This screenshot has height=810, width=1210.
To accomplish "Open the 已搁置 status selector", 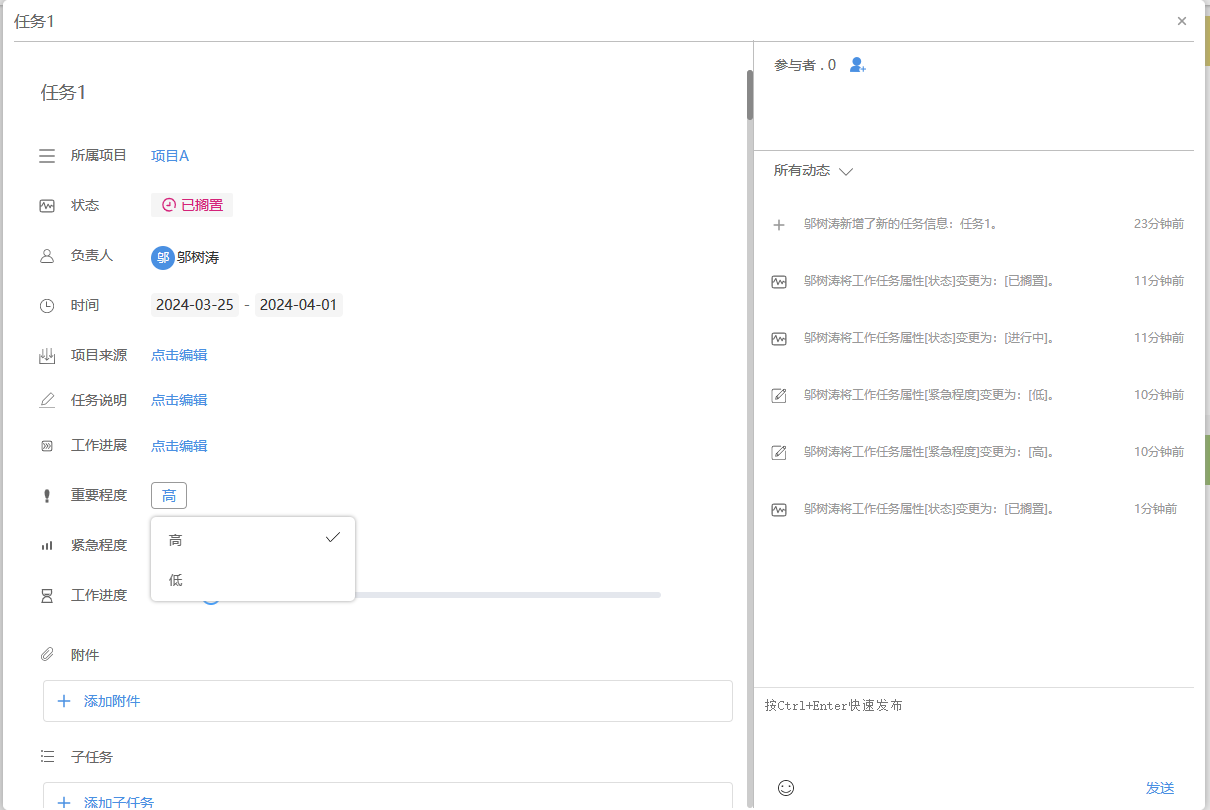I will [192, 205].
